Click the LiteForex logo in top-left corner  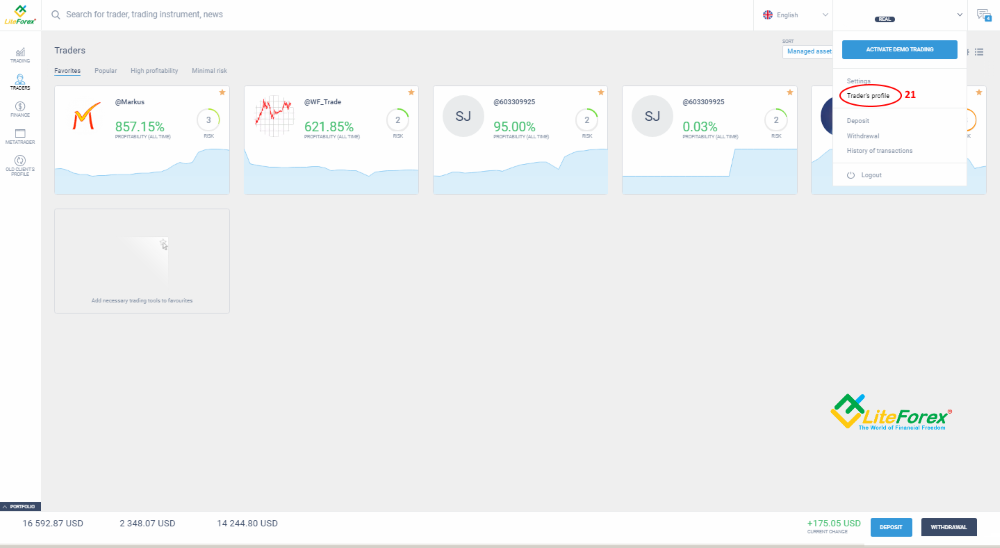[x=20, y=15]
